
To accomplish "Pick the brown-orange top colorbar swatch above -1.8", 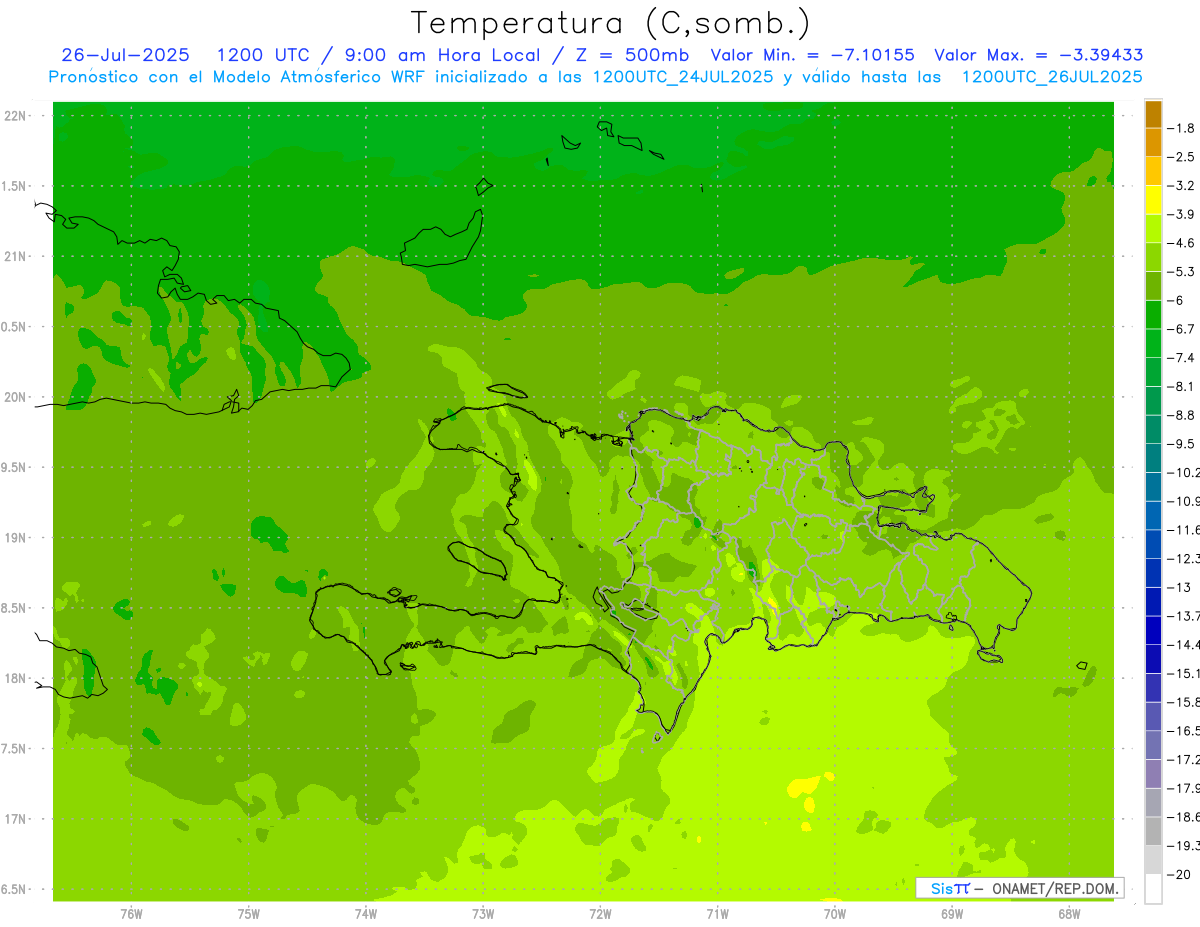I will pyautogui.click(x=1153, y=114).
